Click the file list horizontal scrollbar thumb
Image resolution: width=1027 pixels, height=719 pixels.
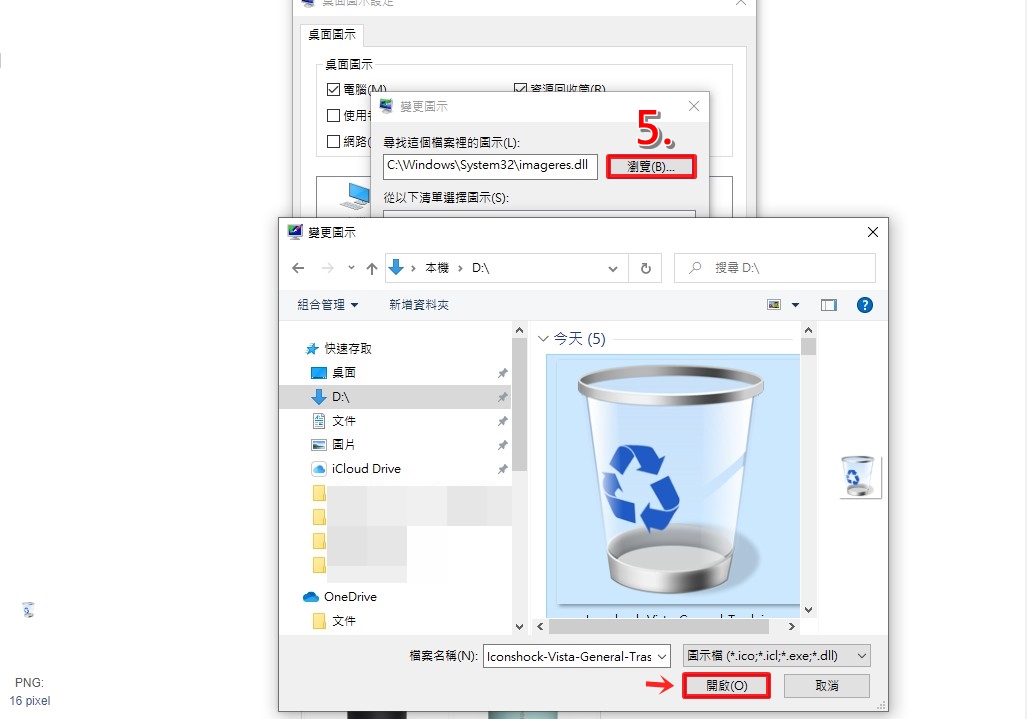pos(658,627)
